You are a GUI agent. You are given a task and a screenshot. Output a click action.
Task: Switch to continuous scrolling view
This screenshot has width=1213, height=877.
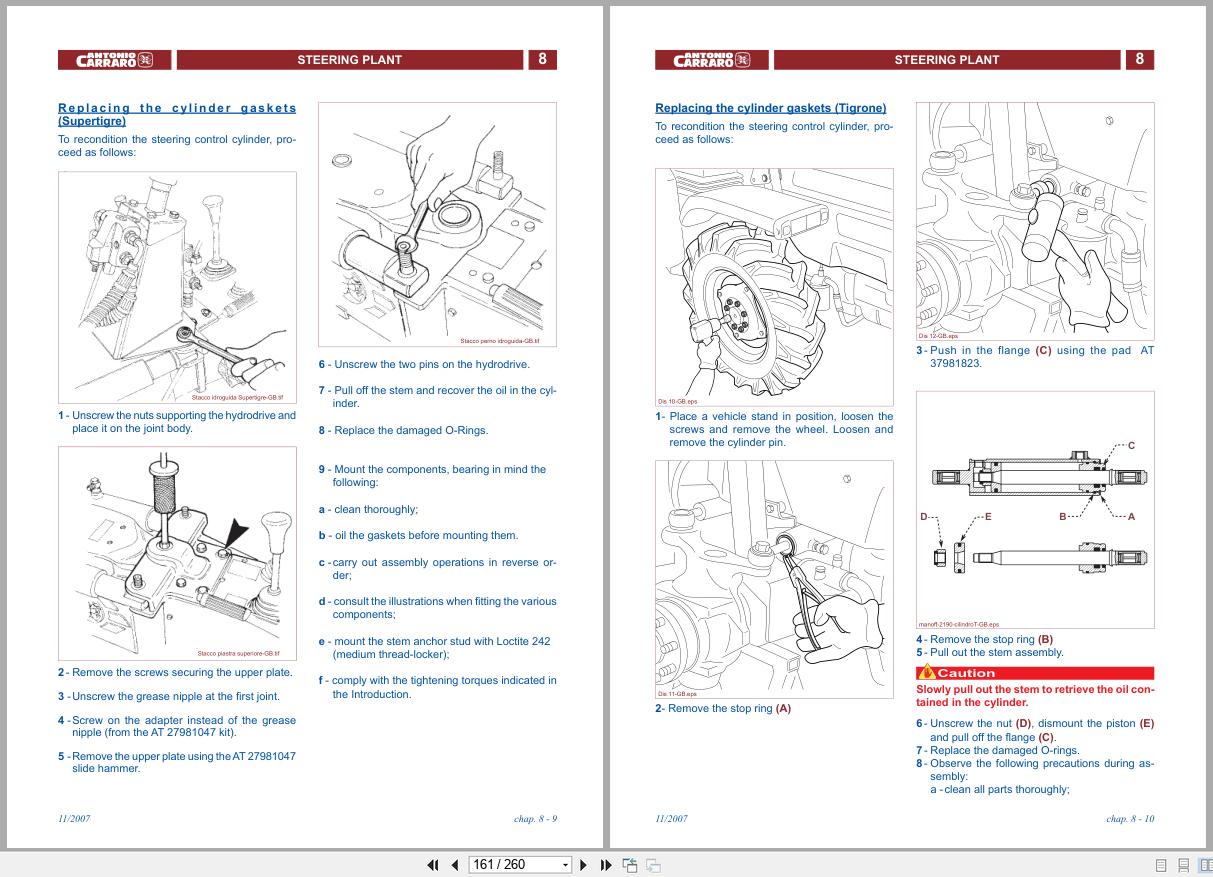point(1183,866)
